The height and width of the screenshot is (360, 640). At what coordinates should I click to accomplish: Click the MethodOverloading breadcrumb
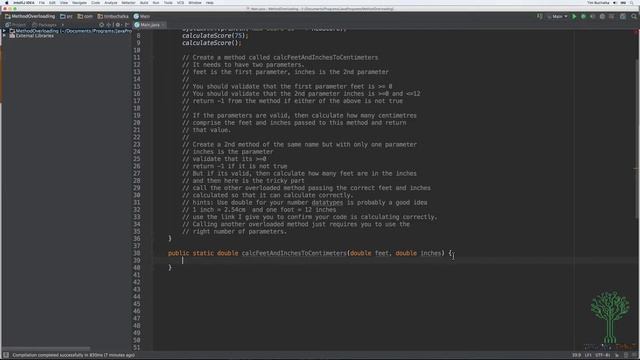coord(30,16)
